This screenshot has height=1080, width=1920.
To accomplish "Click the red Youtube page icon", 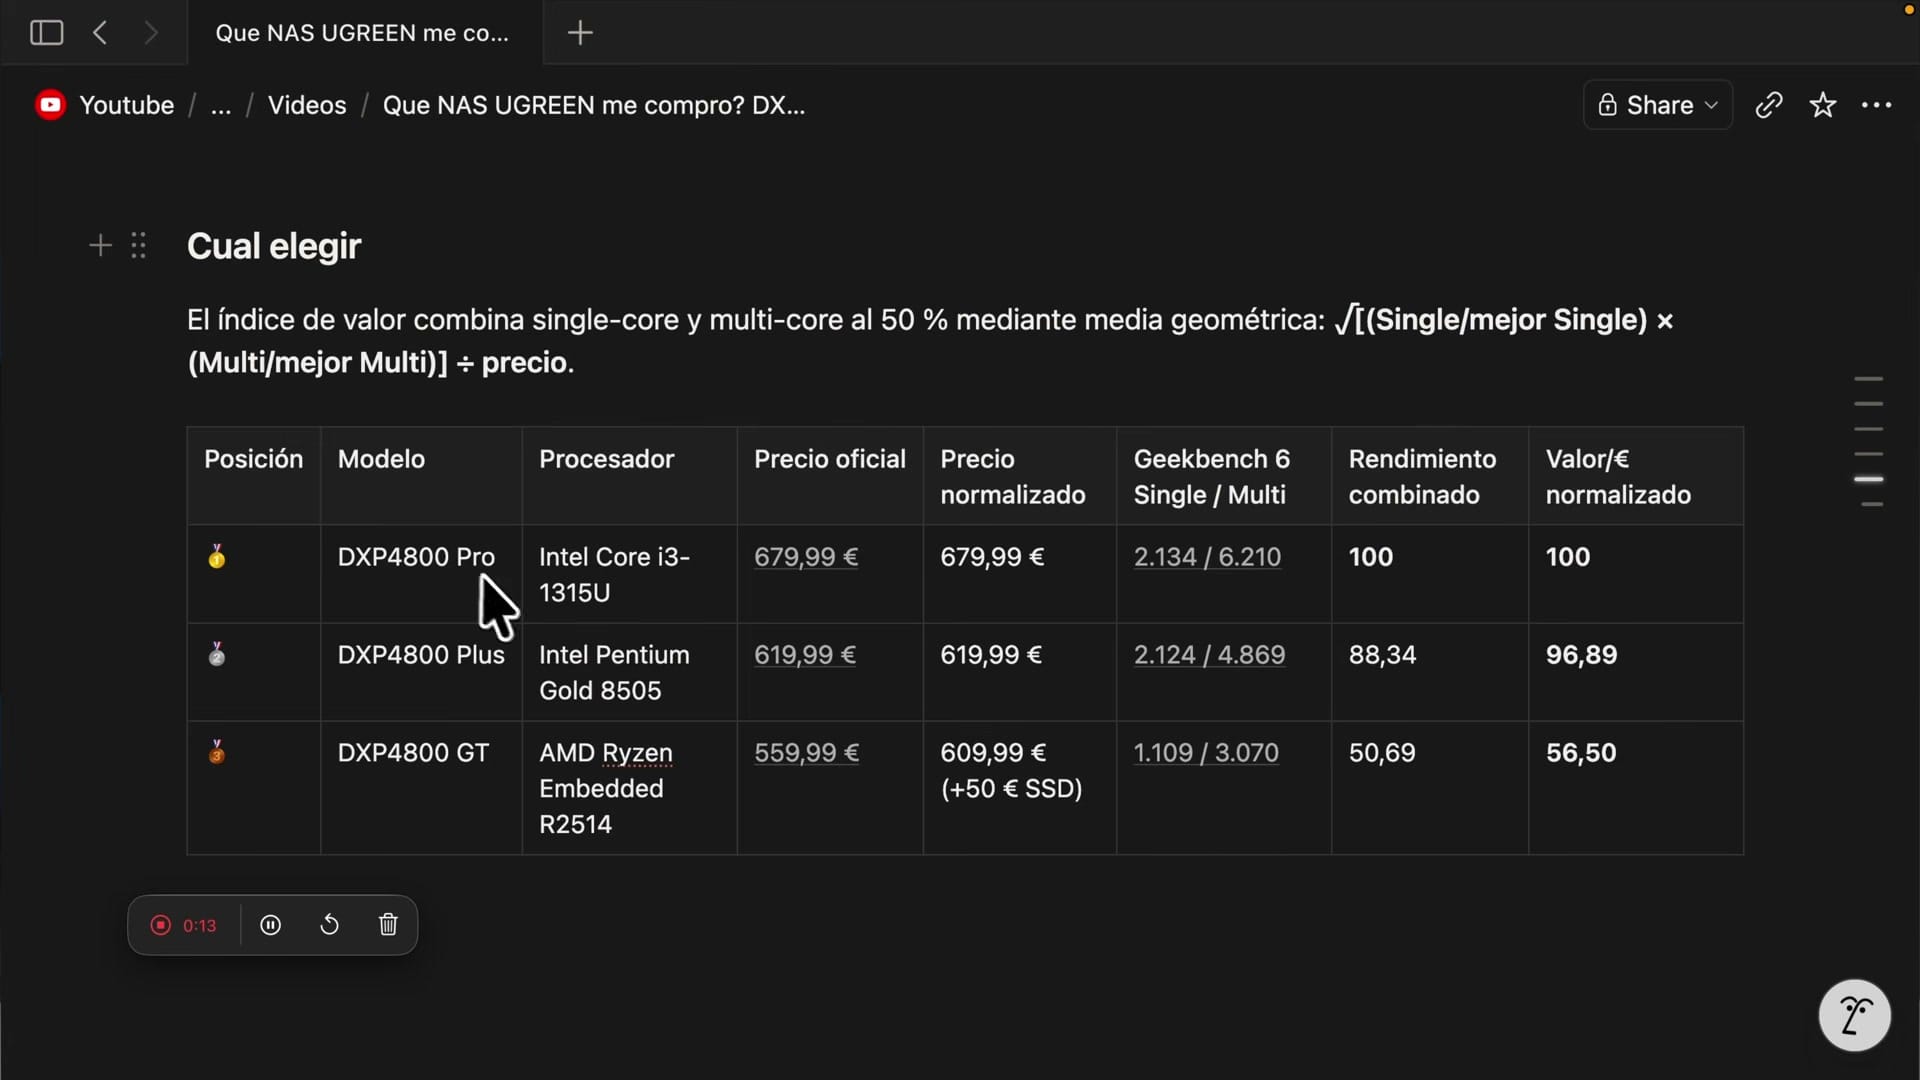I will [50, 105].
